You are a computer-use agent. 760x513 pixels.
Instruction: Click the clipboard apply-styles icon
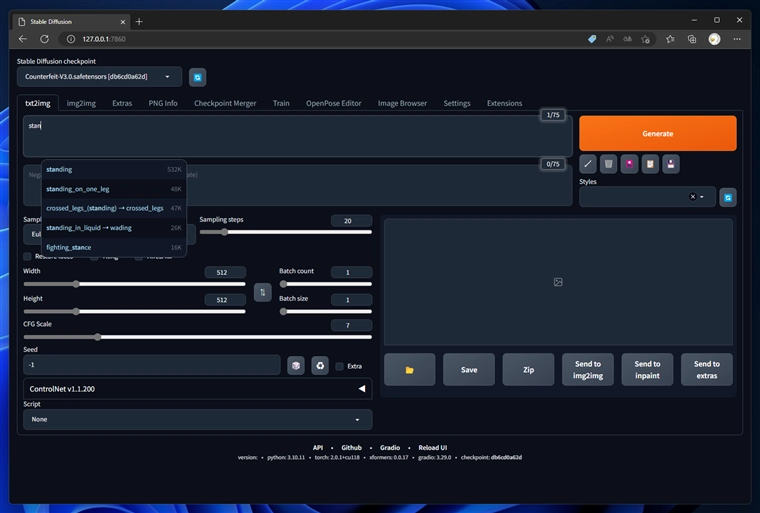tap(650, 164)
